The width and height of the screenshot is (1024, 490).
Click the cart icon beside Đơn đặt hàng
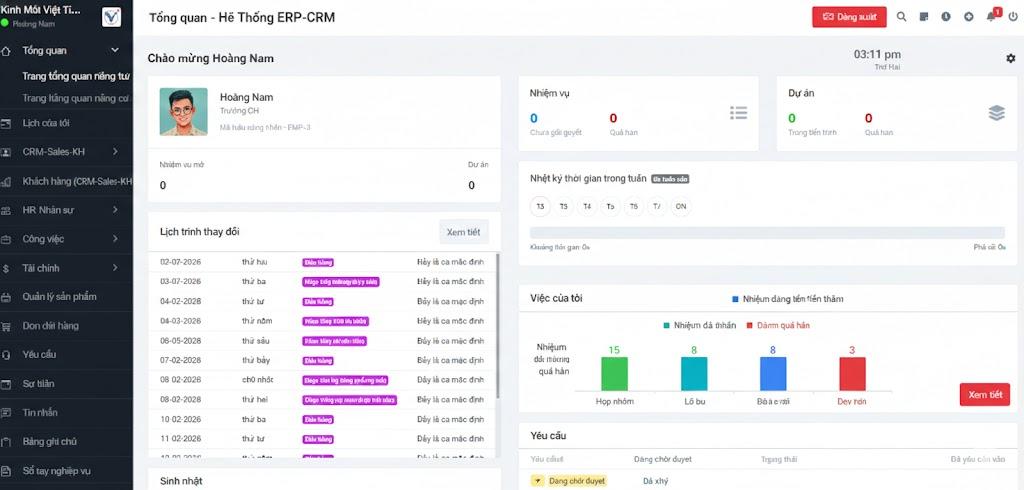[6, 326]
